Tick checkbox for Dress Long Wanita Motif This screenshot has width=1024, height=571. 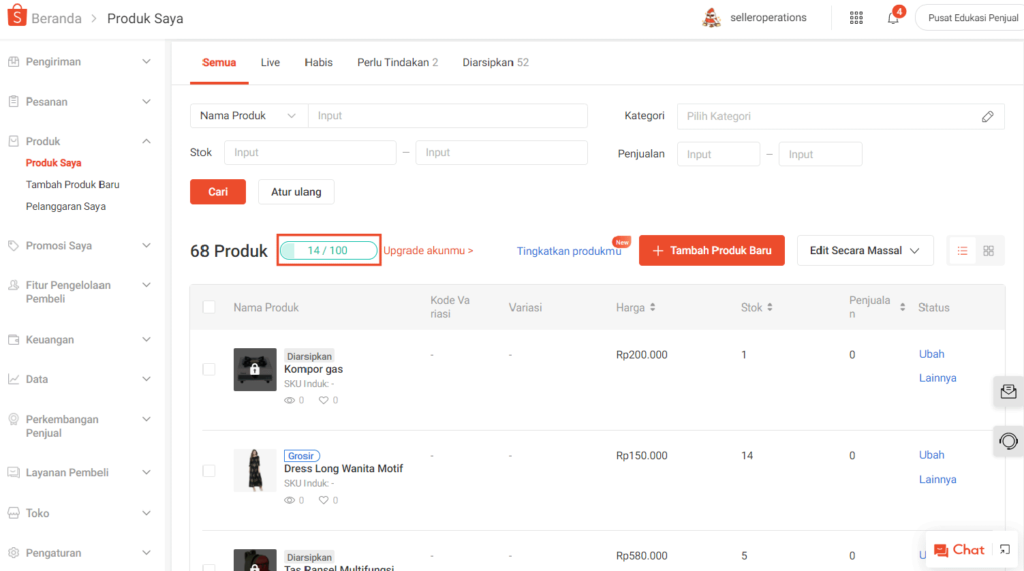click(209, 470)
